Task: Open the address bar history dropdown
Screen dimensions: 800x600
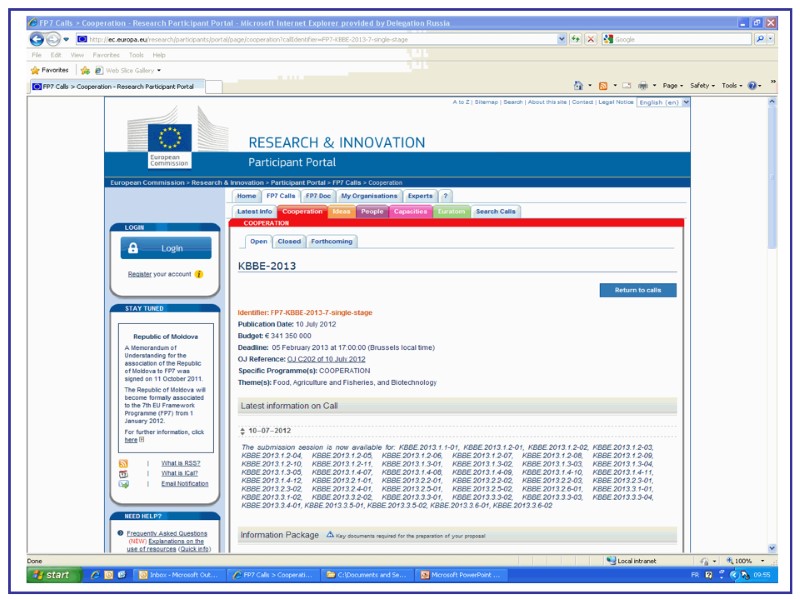Action: coord(562,39)
